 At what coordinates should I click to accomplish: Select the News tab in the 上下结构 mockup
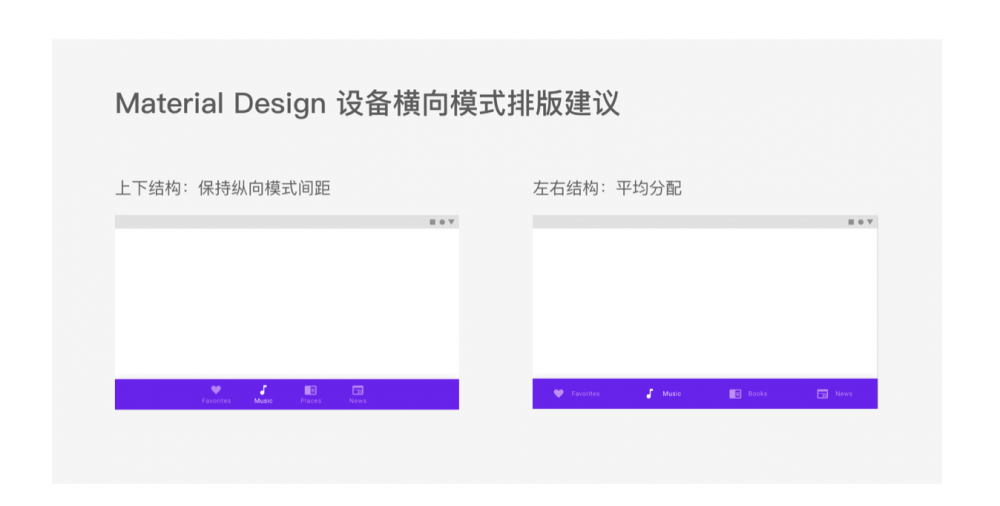(x=358, y=394)
